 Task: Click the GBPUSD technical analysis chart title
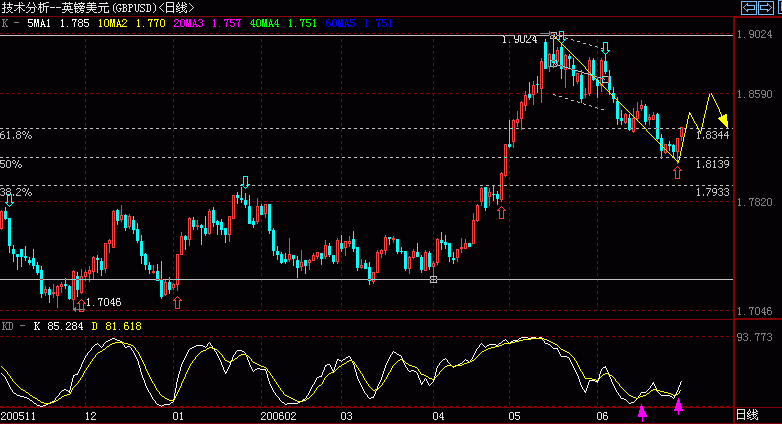98,7
